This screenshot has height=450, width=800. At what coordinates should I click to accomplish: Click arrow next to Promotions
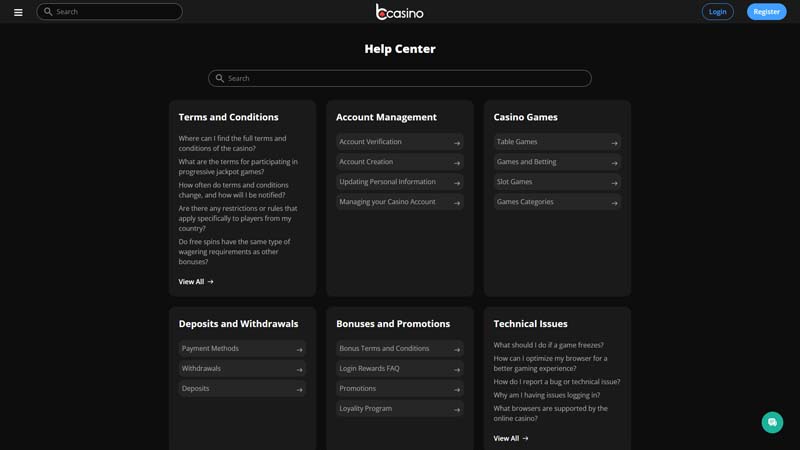457,390
